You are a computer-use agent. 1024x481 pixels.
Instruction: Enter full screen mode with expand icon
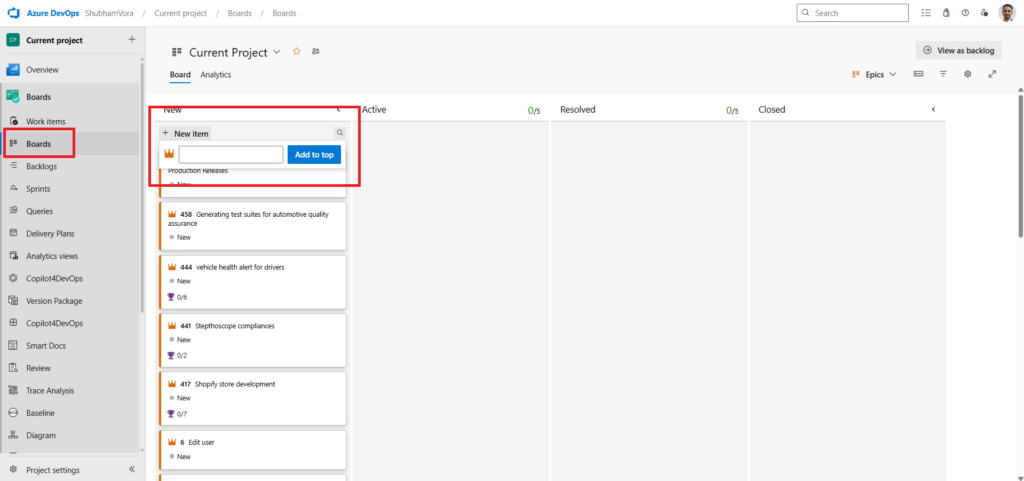(x=992, y=74)
